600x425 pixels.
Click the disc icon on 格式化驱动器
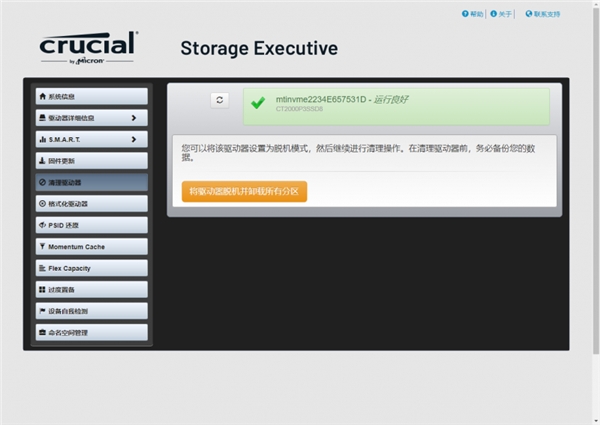(x=42, y=204)
